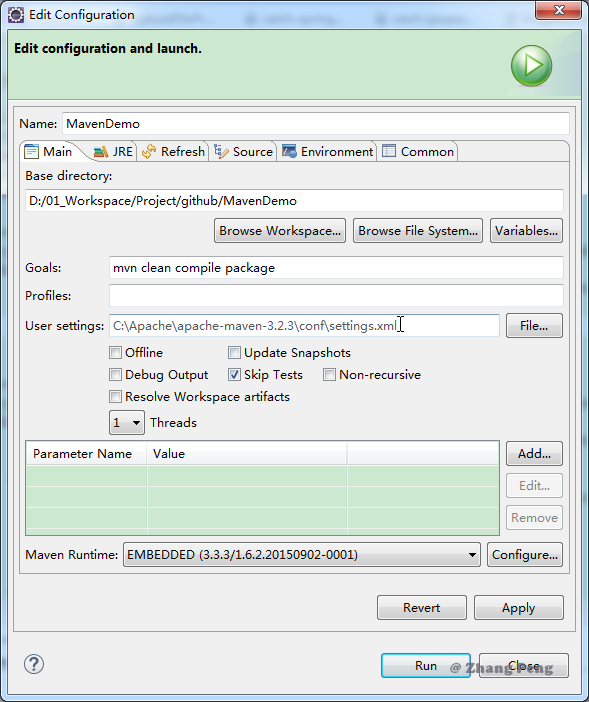The height and width of the screenshot is (702, 589).
Task: Expand the Maven Runtime dropdown
Action: 302,555
